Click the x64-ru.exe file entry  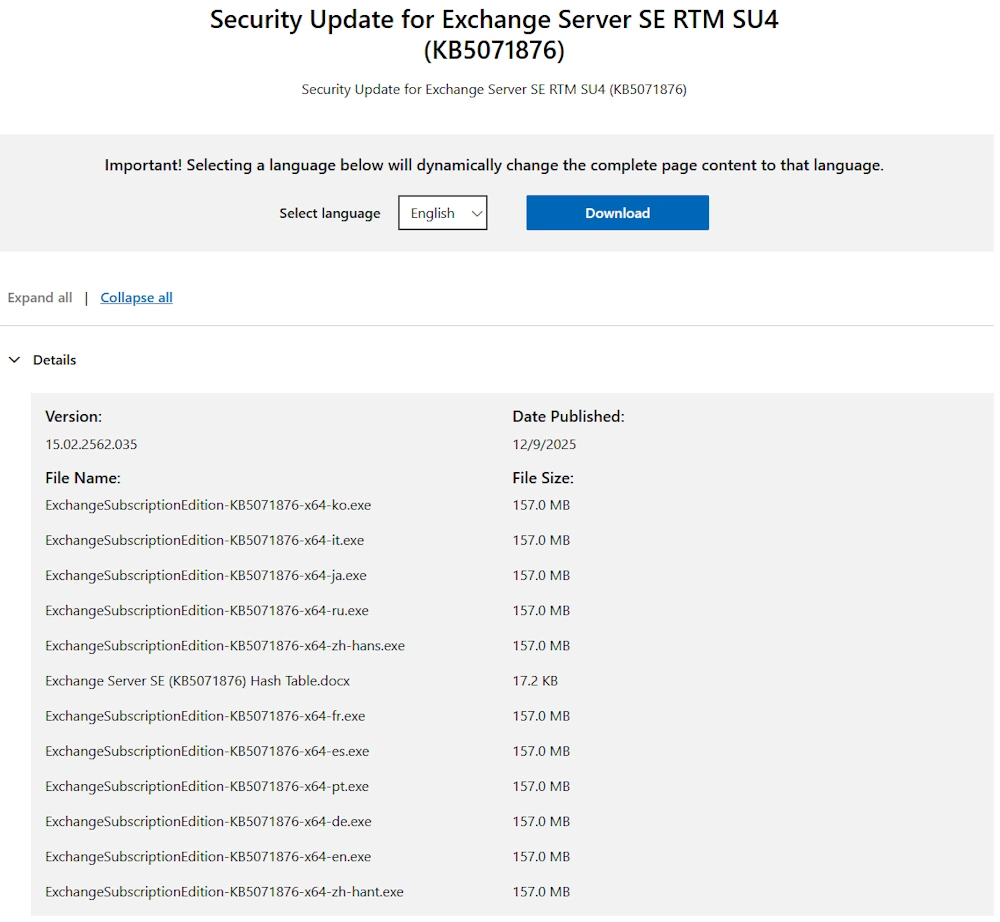tap(207, 610)
